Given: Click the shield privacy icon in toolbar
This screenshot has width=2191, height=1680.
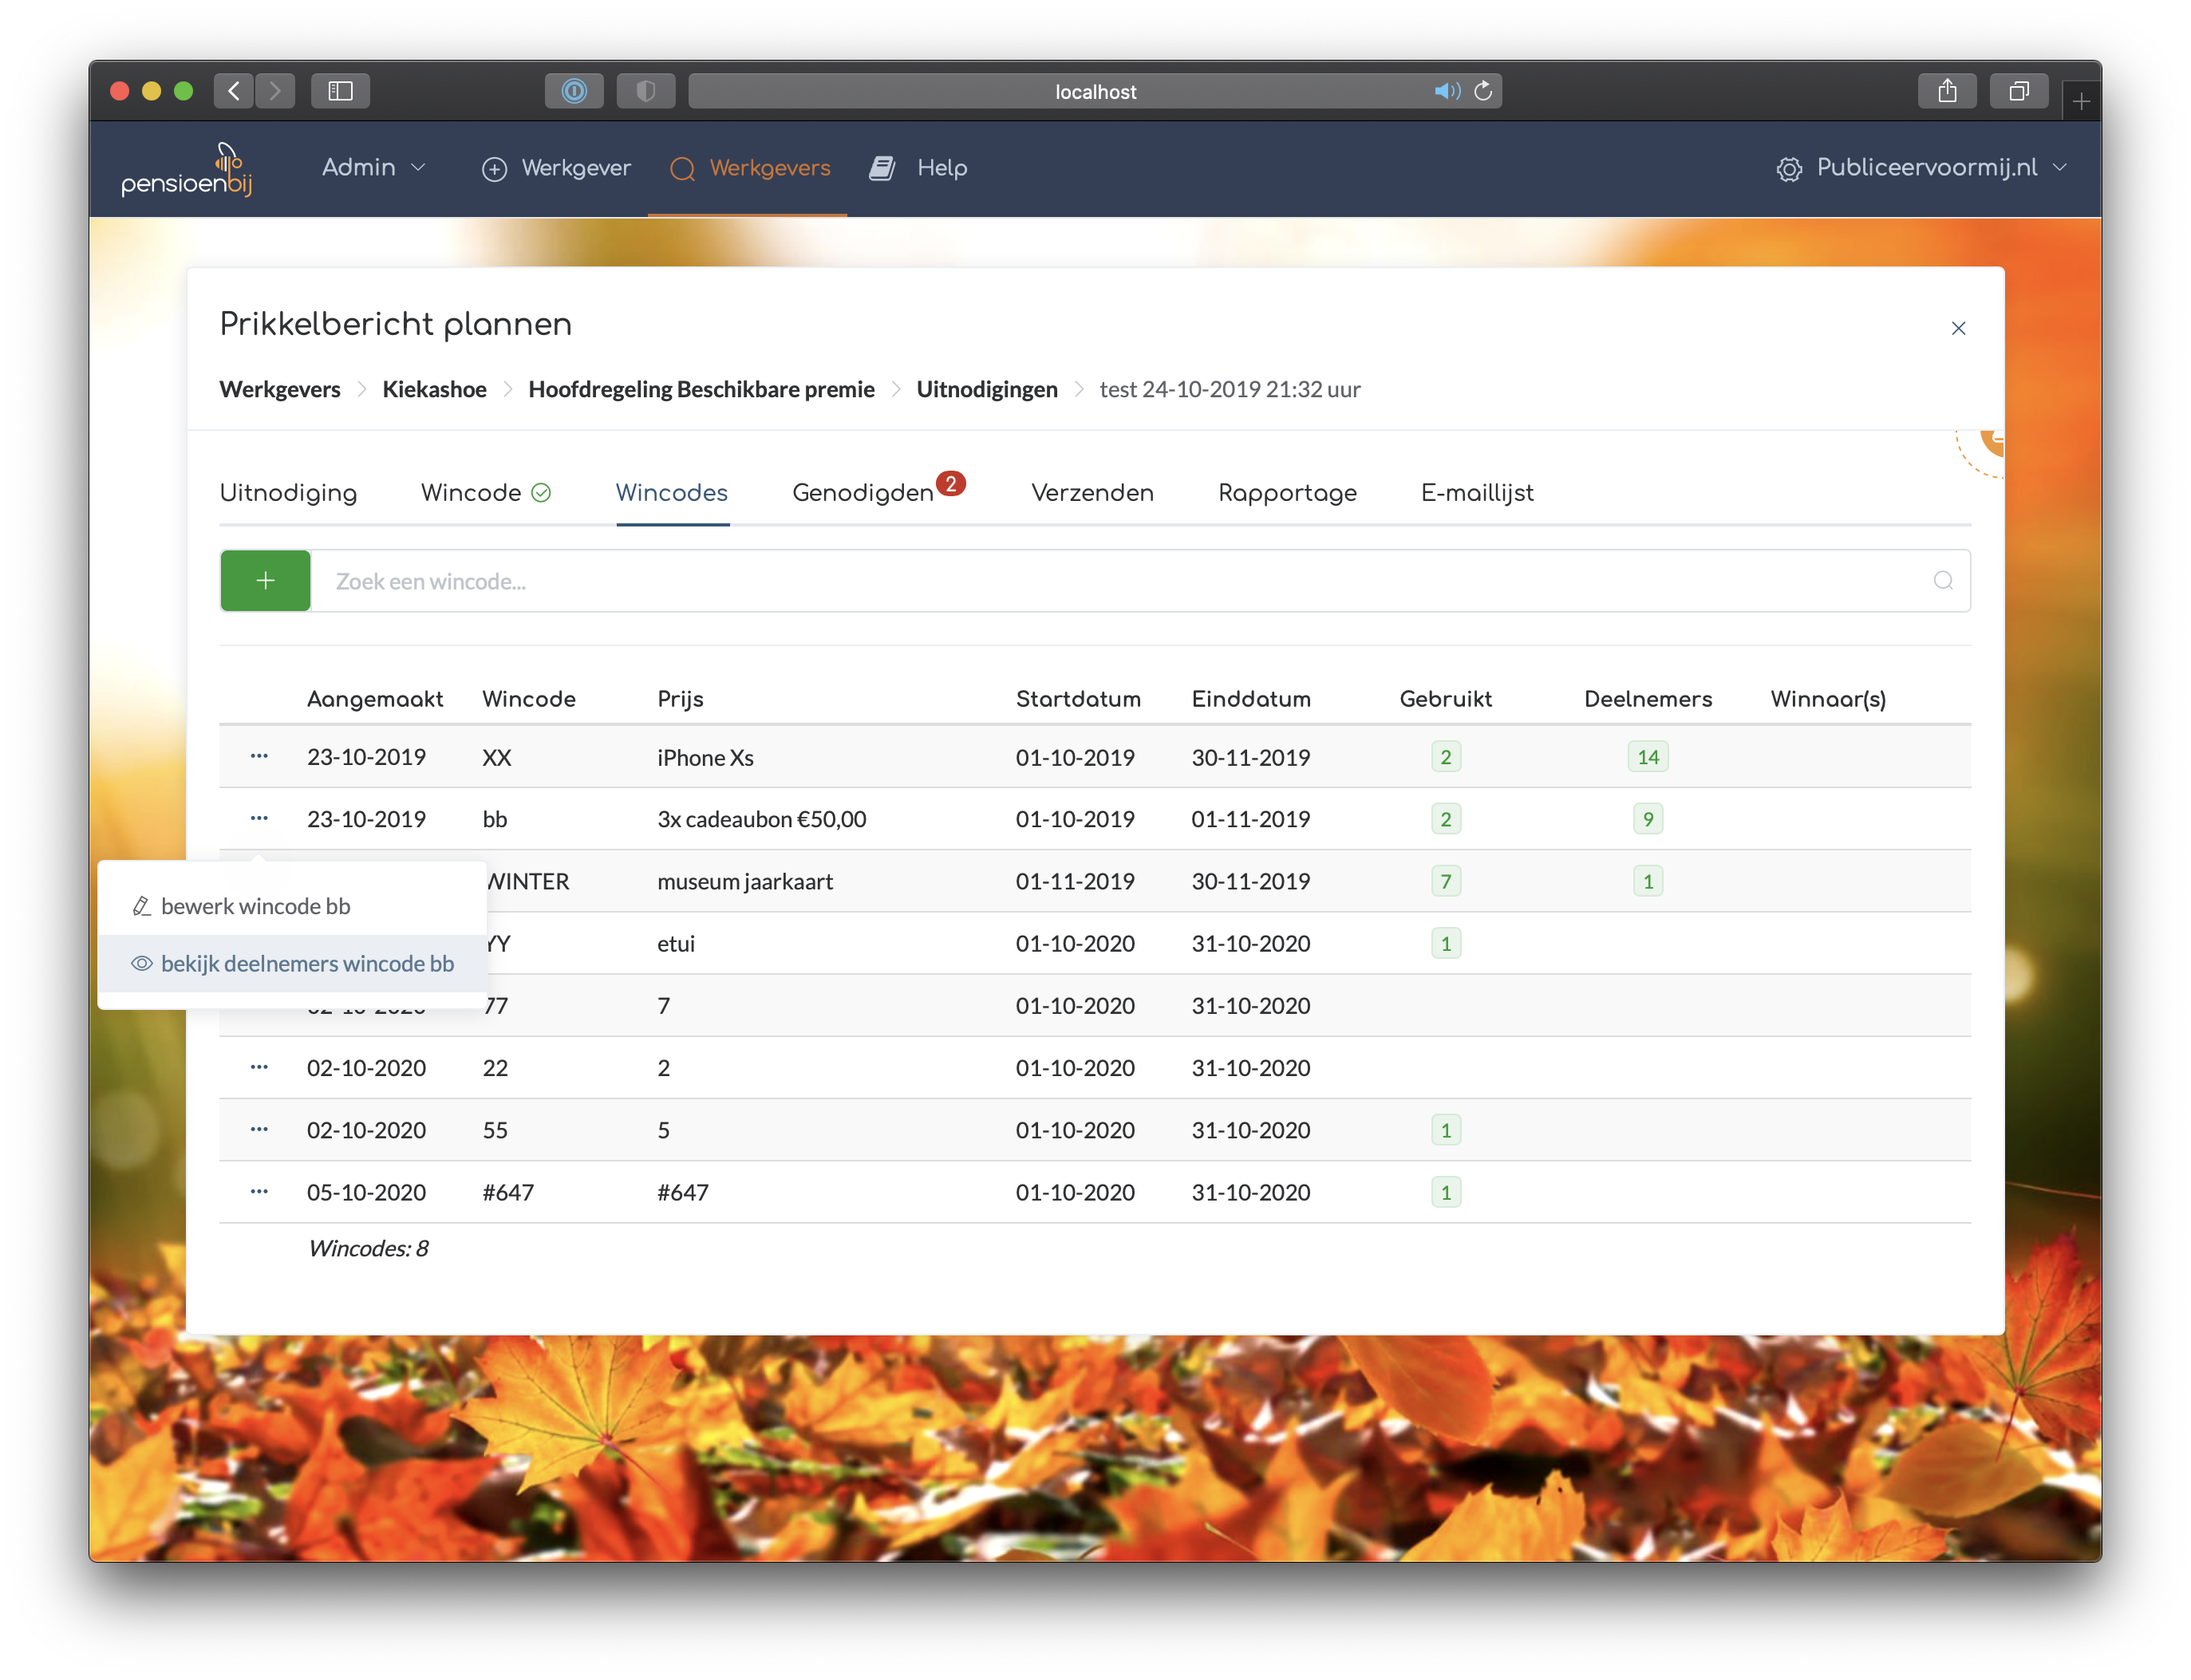Looking at the screenshot, I should (646, 92).
